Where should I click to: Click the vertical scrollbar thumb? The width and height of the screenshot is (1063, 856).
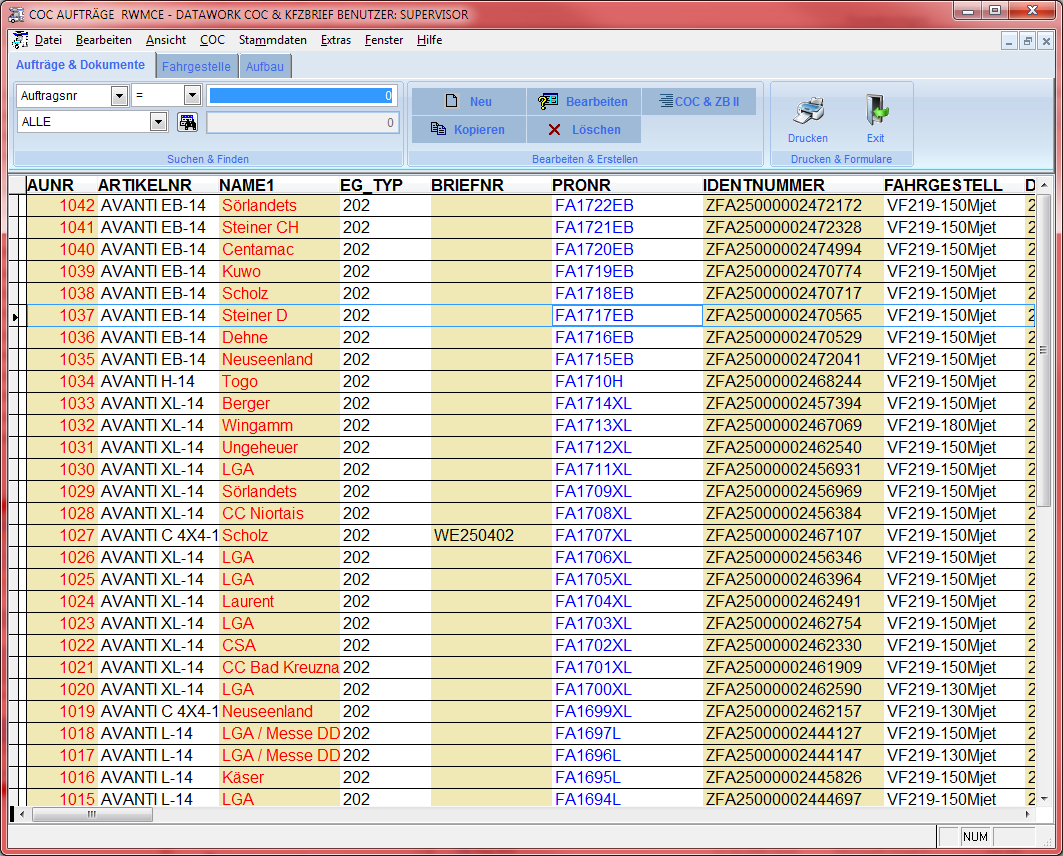click(x=1044, y=350)
